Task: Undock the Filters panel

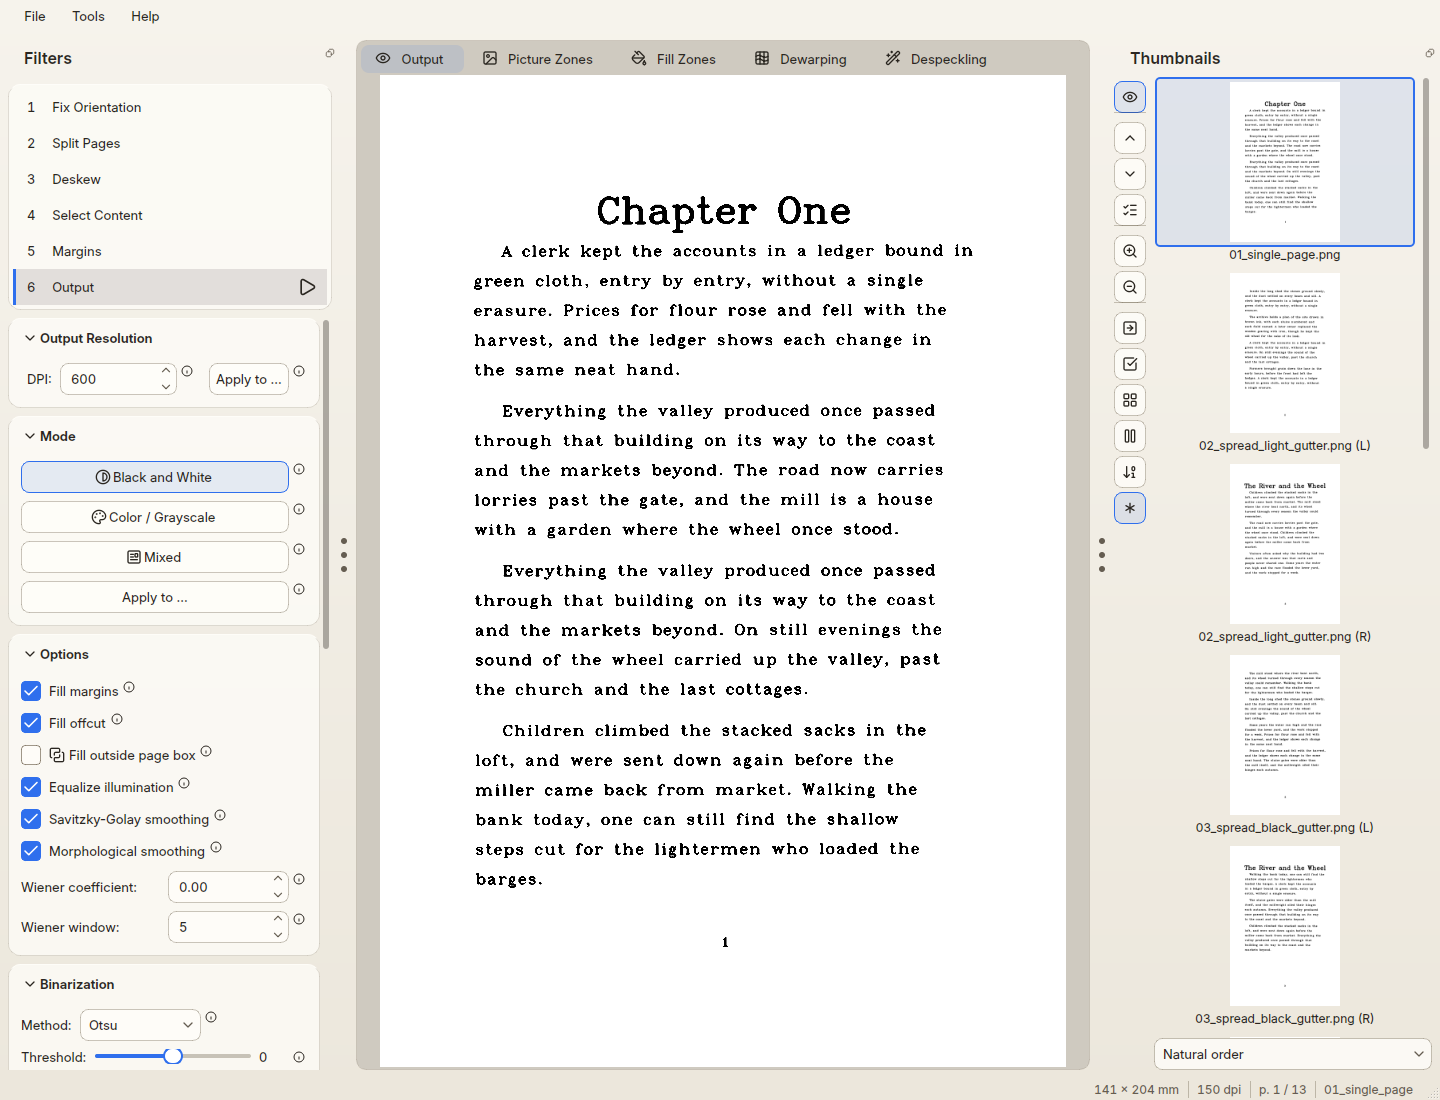Action: click(330, 53)
